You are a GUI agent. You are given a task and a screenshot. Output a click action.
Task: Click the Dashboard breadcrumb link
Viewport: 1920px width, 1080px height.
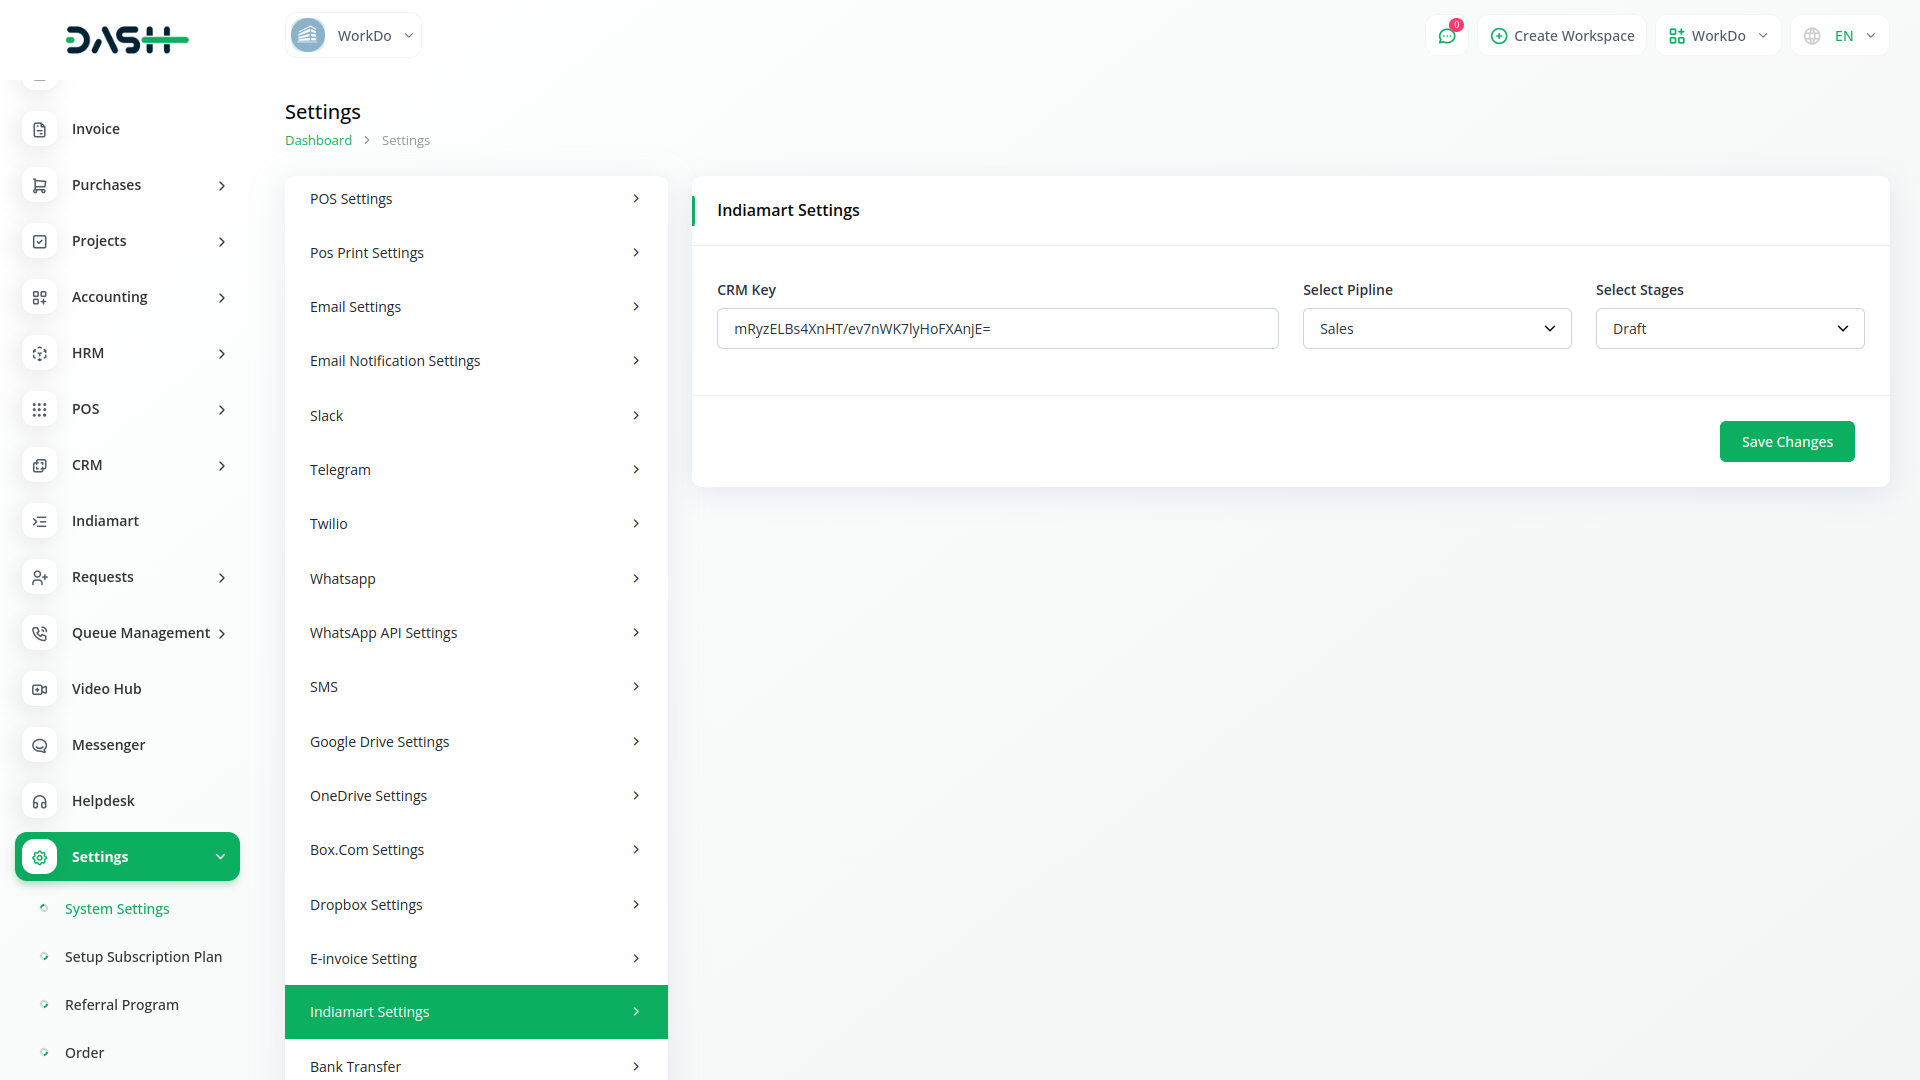click(318, 141)
